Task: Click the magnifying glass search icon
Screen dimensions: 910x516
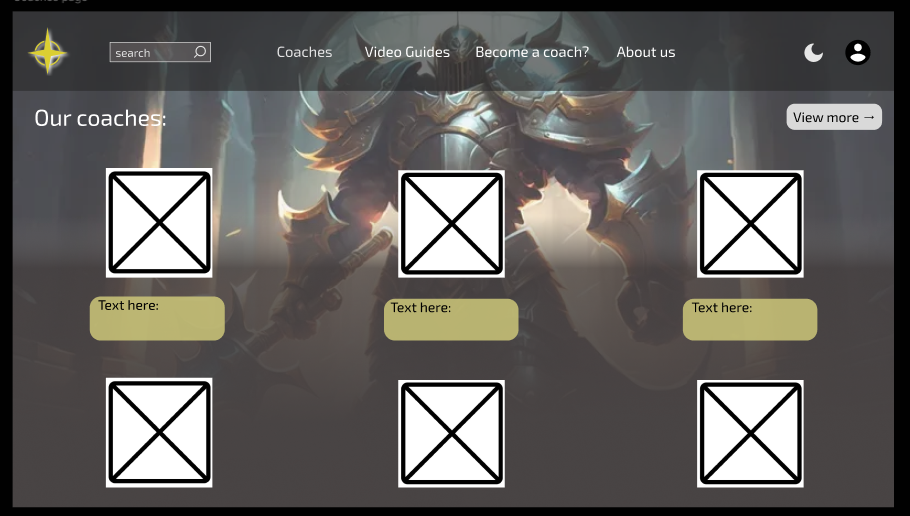Action: [200, 52]
